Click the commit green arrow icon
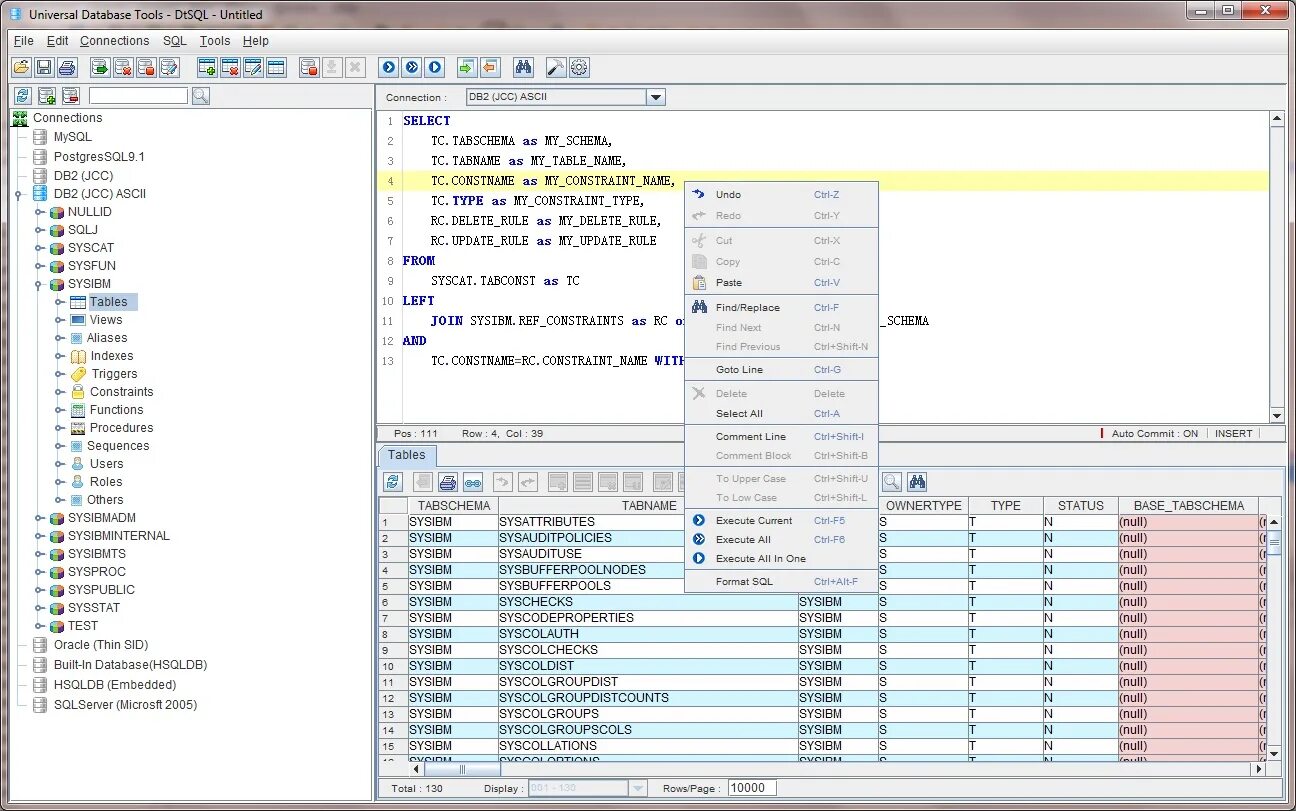This screenshot has width=1296, height=811. [466, 67]
